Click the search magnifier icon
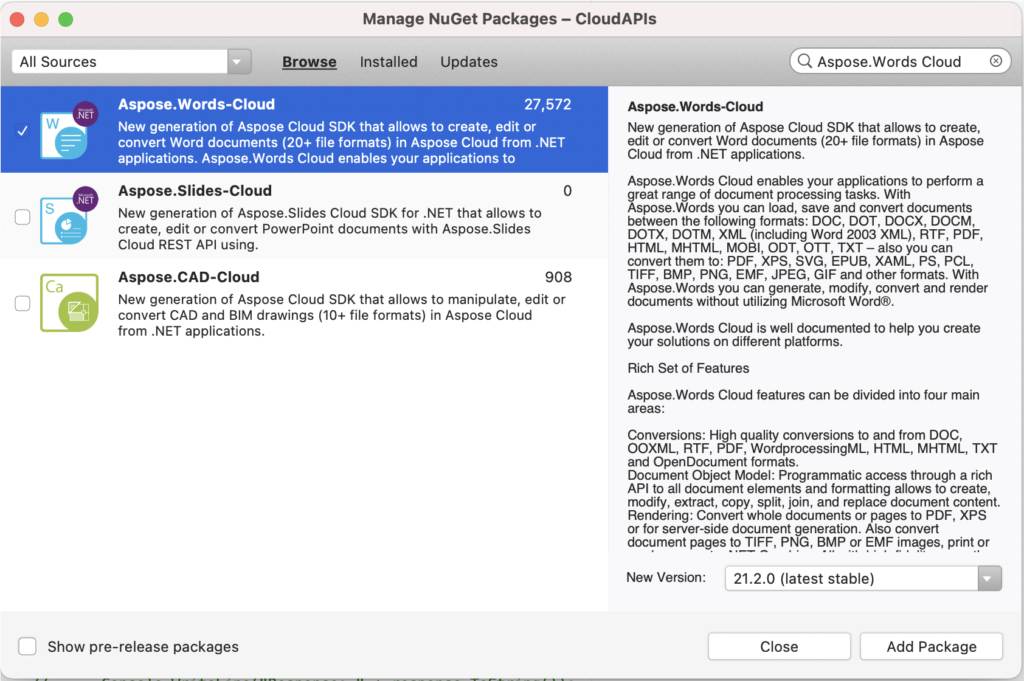1024x681 pixels. pyautogui.click(x=804, y=62)
